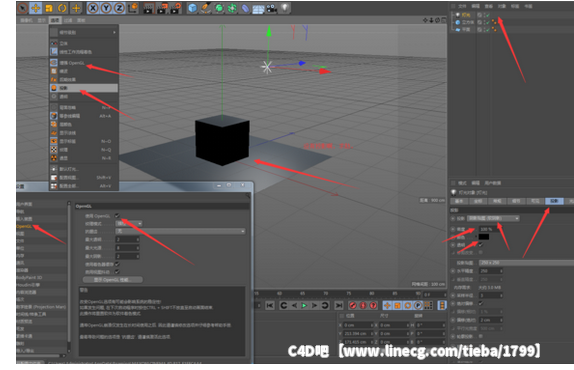The image size is (574, 370).
Task: Toggle the Z axis lock icon
Action: (119, 8)
